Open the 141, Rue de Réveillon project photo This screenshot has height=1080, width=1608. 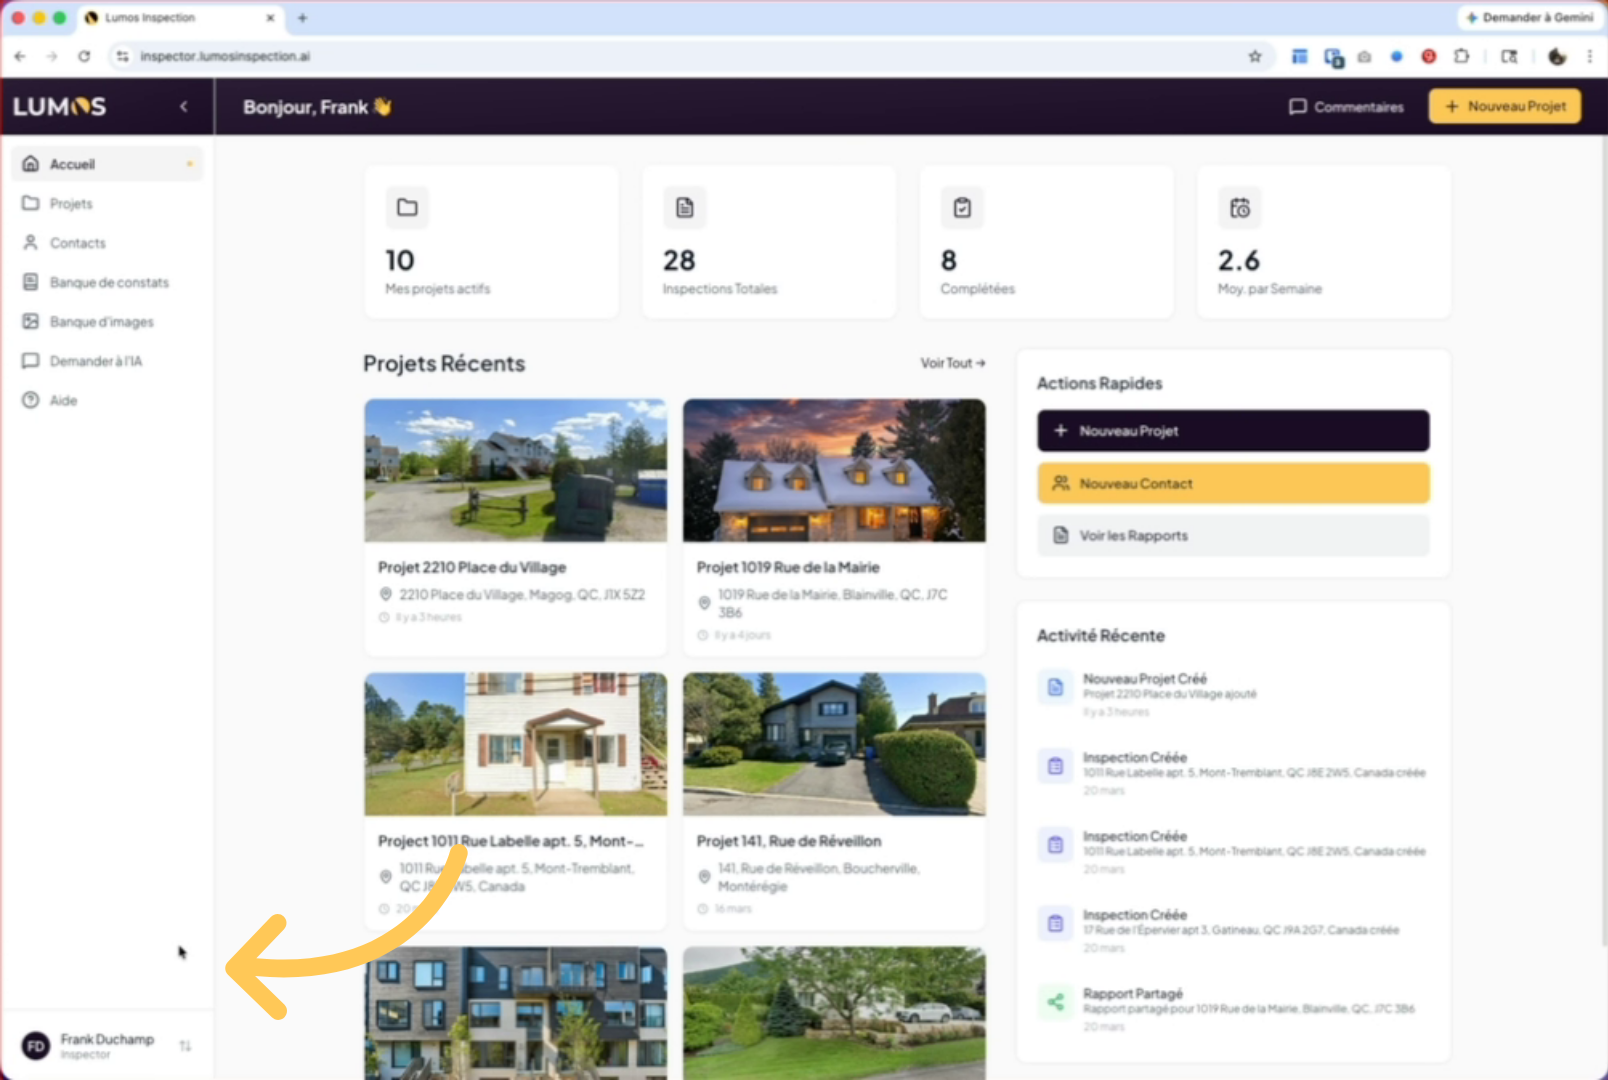tap(834, 744)
